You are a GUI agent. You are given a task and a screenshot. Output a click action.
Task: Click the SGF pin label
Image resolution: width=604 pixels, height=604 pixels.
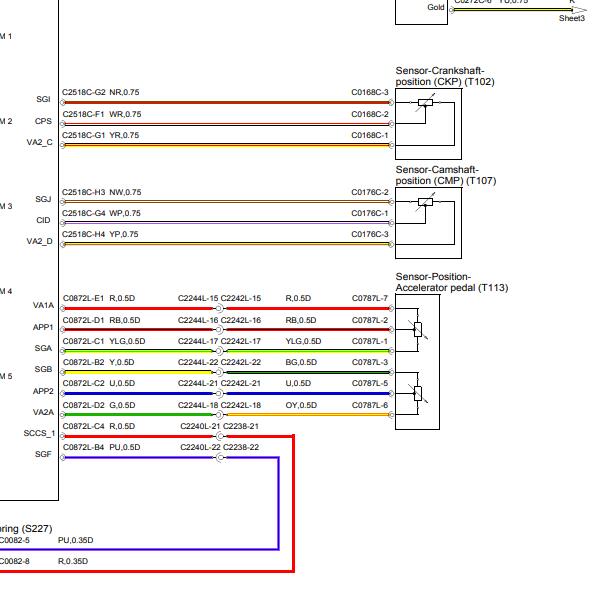tap(43, 455)
